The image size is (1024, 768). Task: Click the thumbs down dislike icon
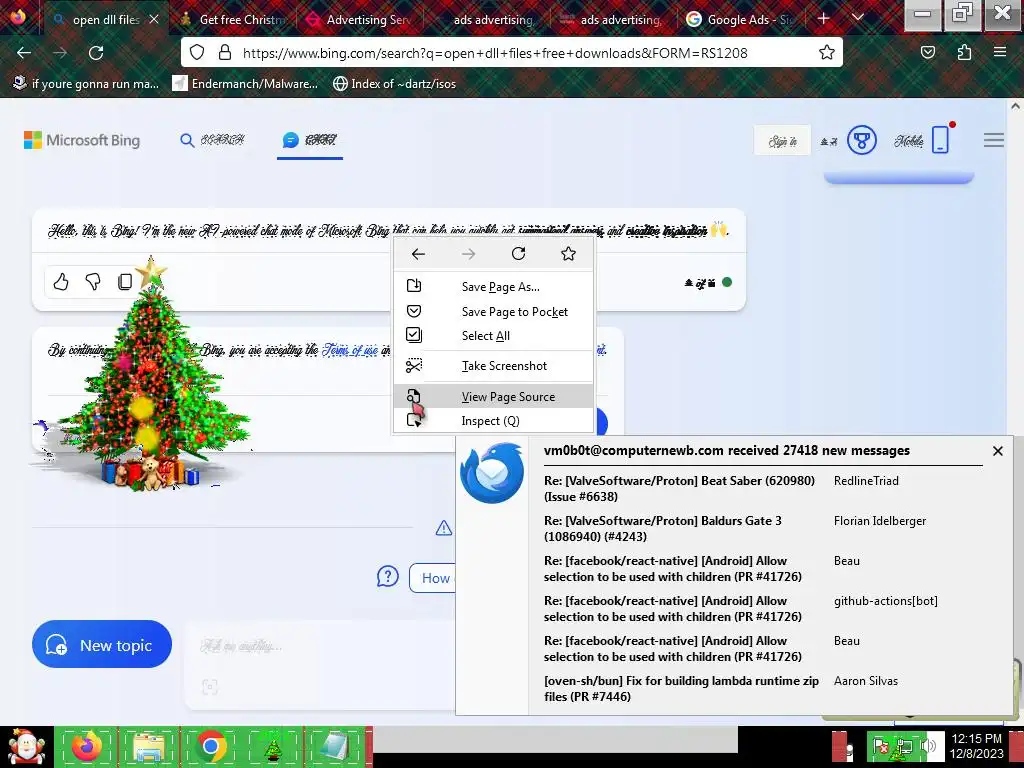pyautogui.click(x=93, y=281)
